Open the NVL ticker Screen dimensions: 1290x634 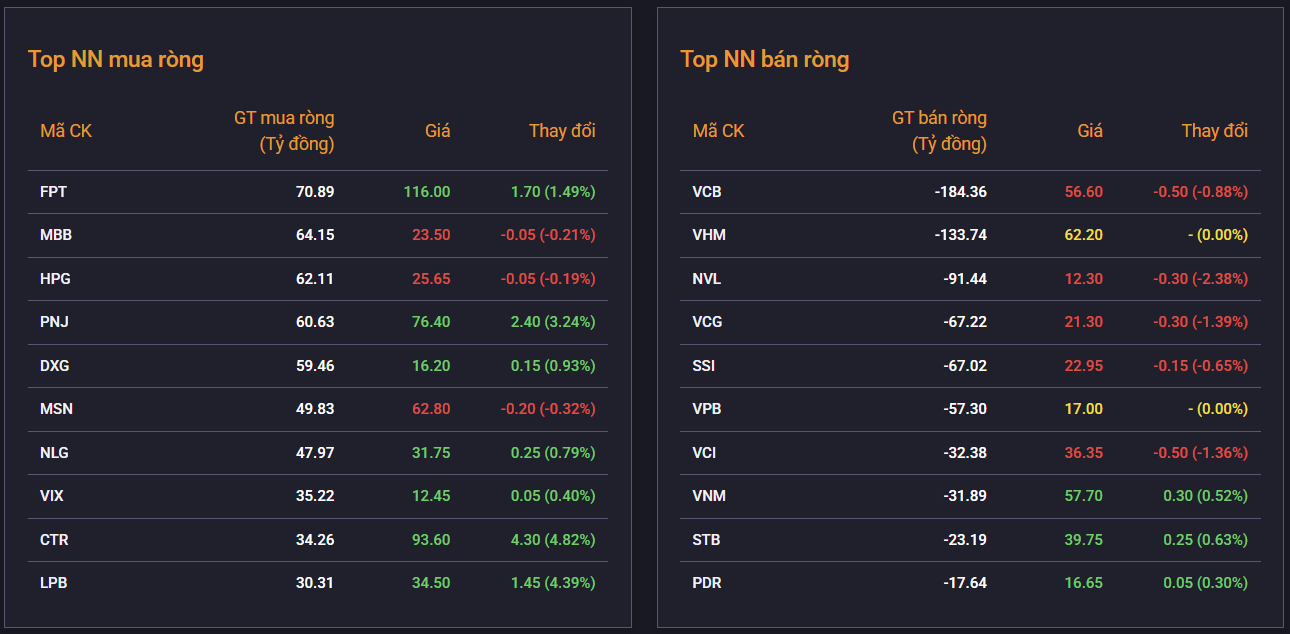coord(706,279)
